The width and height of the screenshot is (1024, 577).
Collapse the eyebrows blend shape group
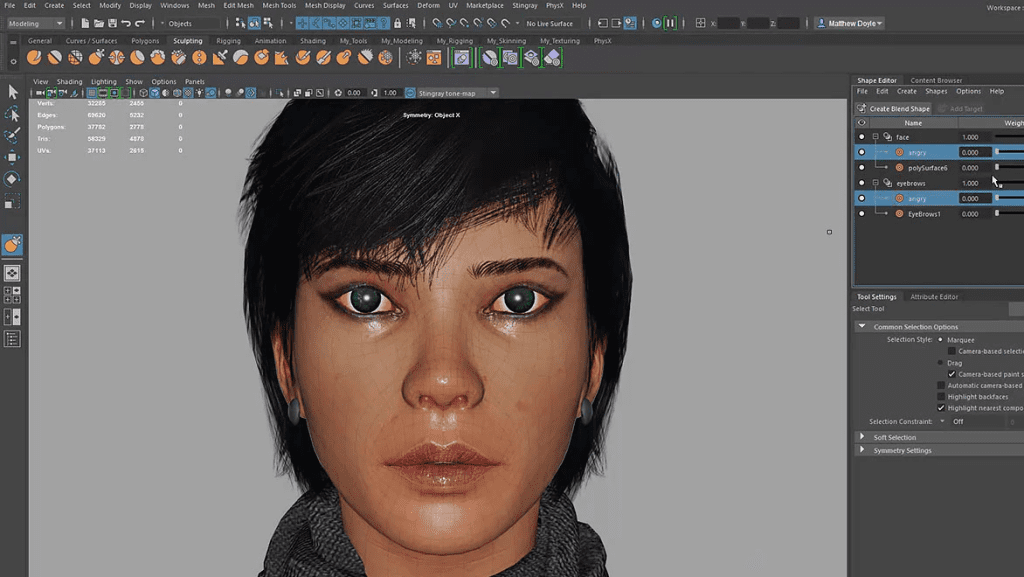click(875, 183)
